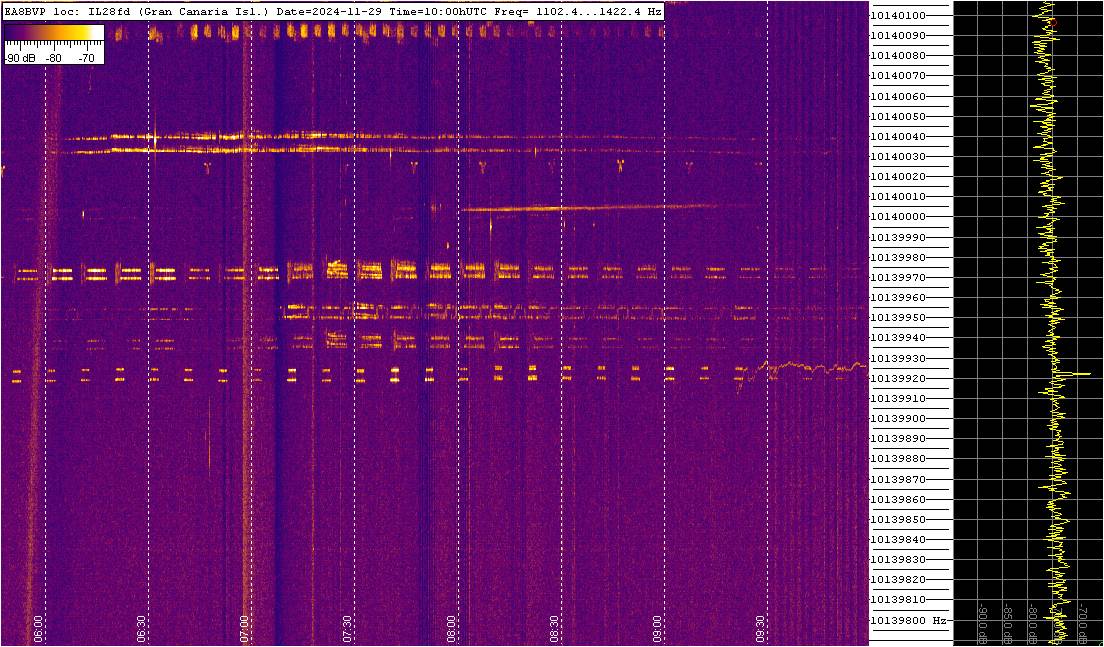Click the '-85.0 dB' spectrum axis label
Viewport: 1104px width, 647px height.
pyautogui.click(x=1008, y=622)
